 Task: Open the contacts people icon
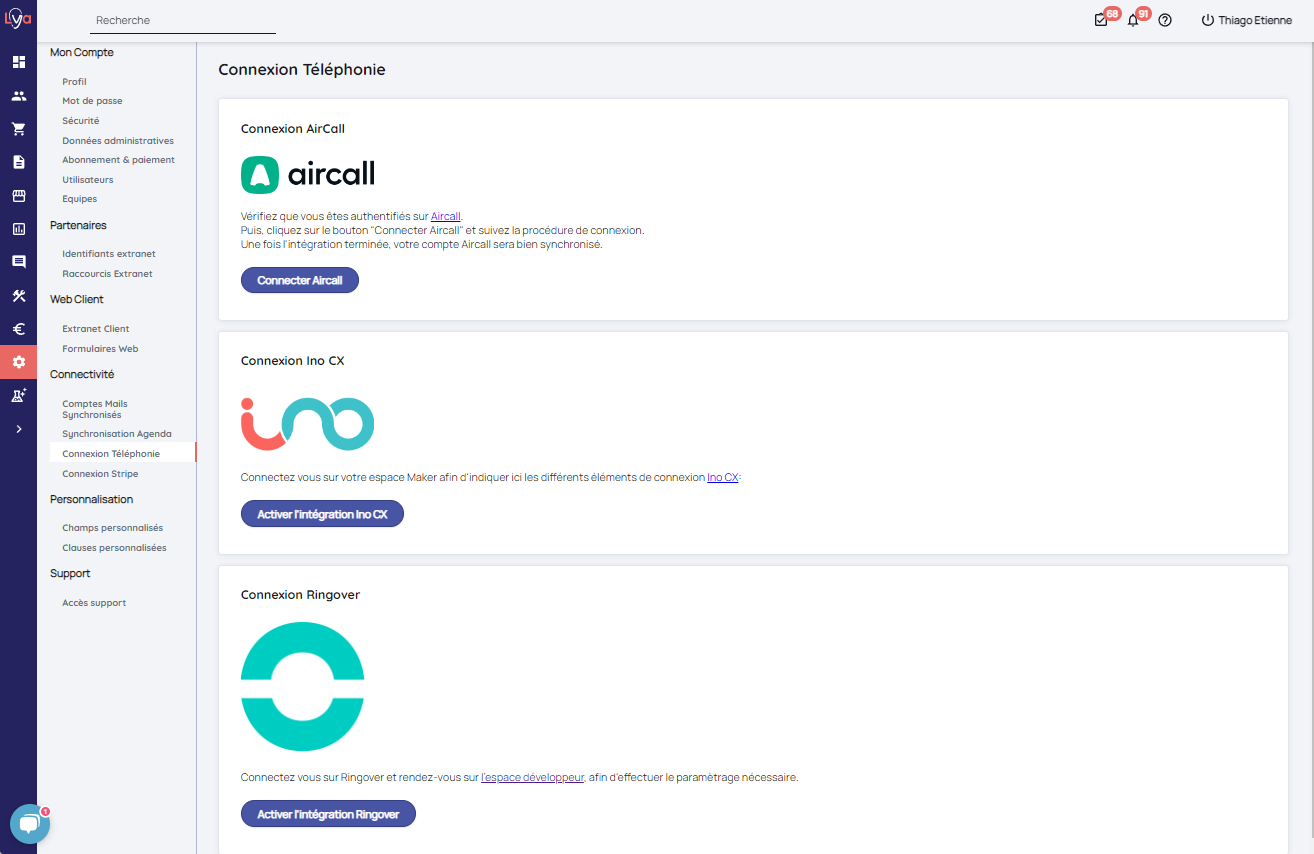tap(18, 96)
